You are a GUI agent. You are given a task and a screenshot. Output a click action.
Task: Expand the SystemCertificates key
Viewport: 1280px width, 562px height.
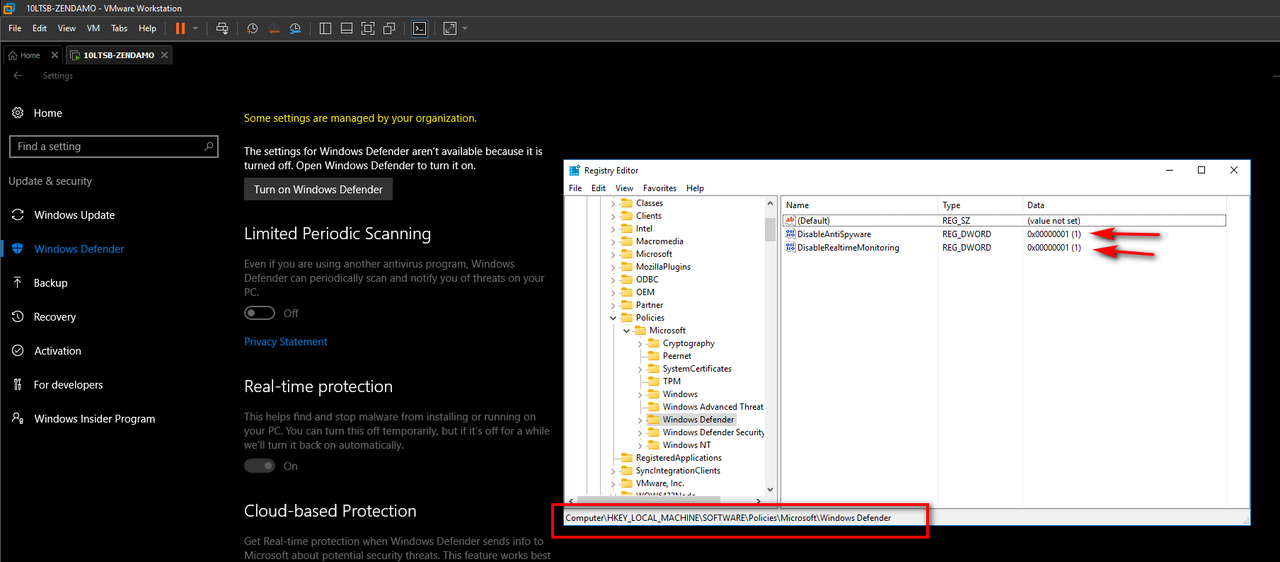pyautogui.click(x=640, y=369)
